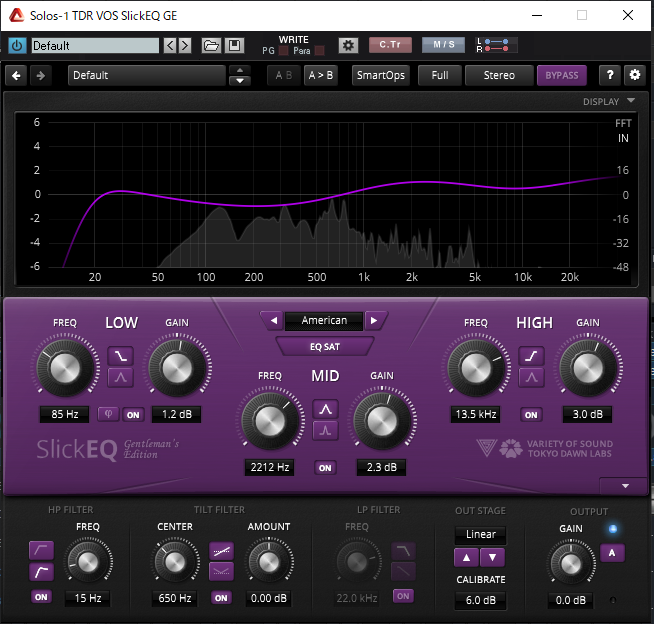This screenshot has width=654, height=624.
Task: Select high band shelf shape icon
Action: click(531, 356)
